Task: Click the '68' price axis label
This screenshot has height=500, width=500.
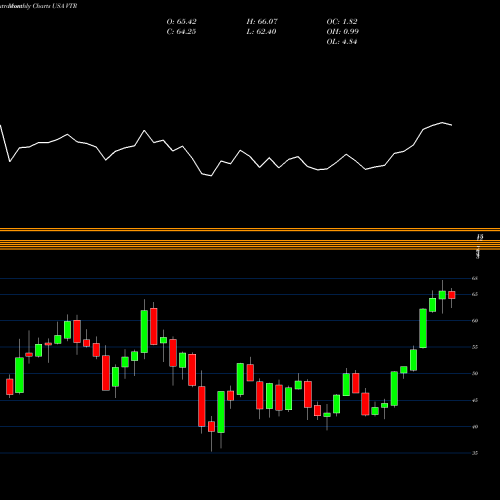Action: 475,278
